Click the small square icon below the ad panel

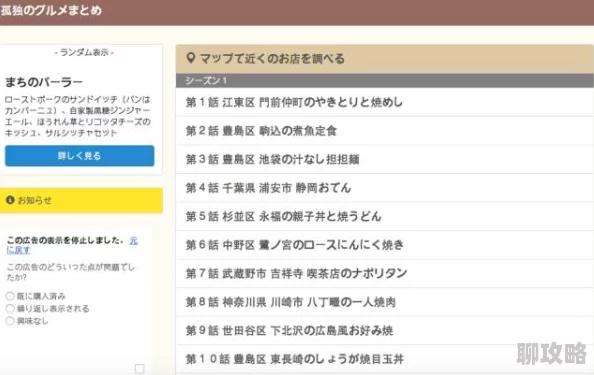pyautogui.click(x=139, y=369)
